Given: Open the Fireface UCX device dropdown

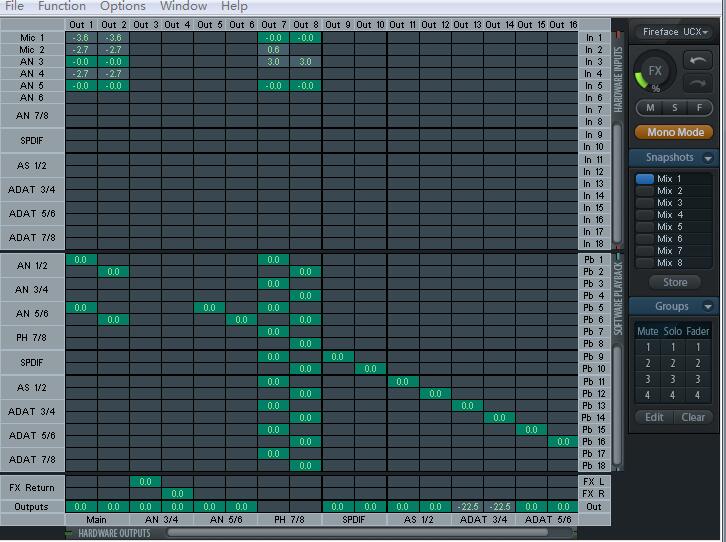Looking at the screenshot, I should pyautogui.click(x=675, y=32).
